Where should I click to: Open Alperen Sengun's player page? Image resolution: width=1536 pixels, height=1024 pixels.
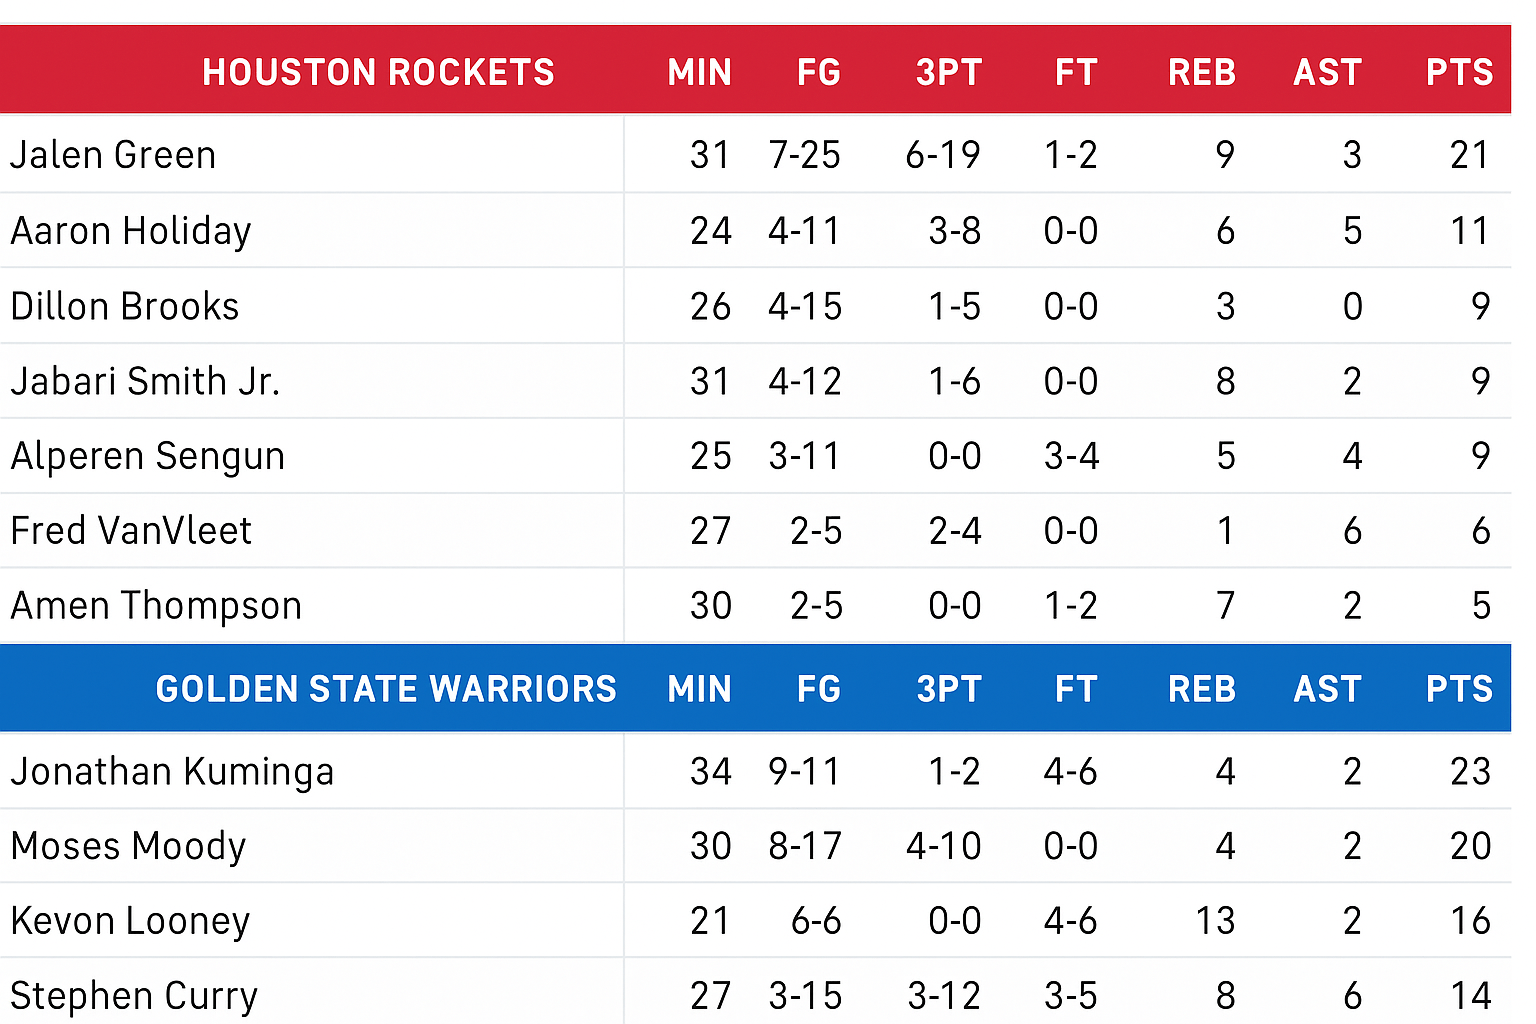point(148,457)
